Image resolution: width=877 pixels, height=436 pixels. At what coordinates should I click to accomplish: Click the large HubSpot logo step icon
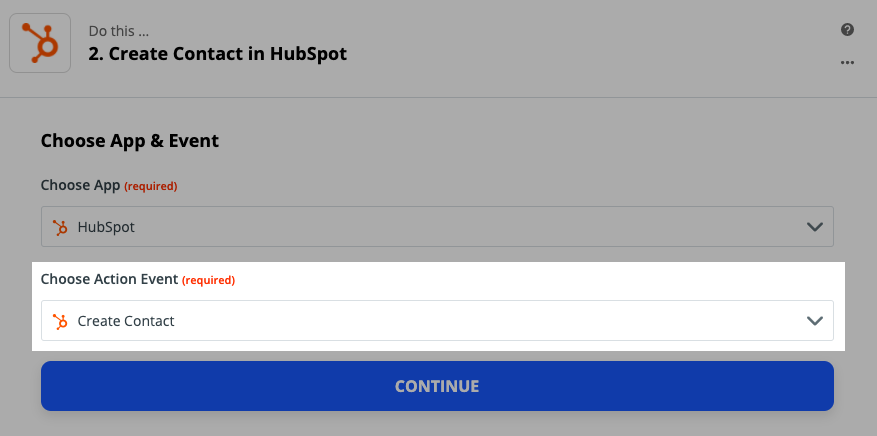(40, 43)
